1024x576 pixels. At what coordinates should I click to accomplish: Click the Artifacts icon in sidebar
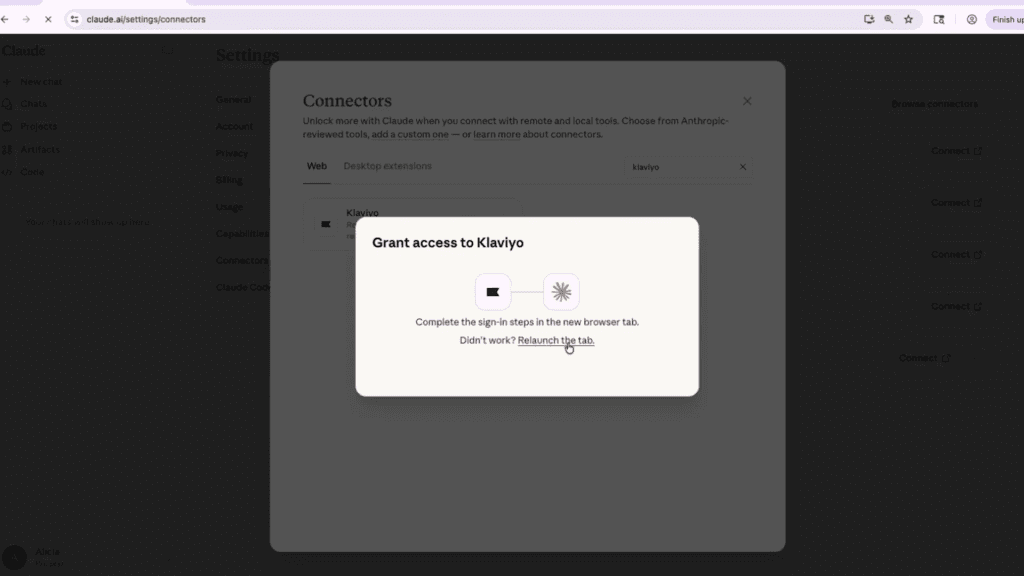point(7,150)
